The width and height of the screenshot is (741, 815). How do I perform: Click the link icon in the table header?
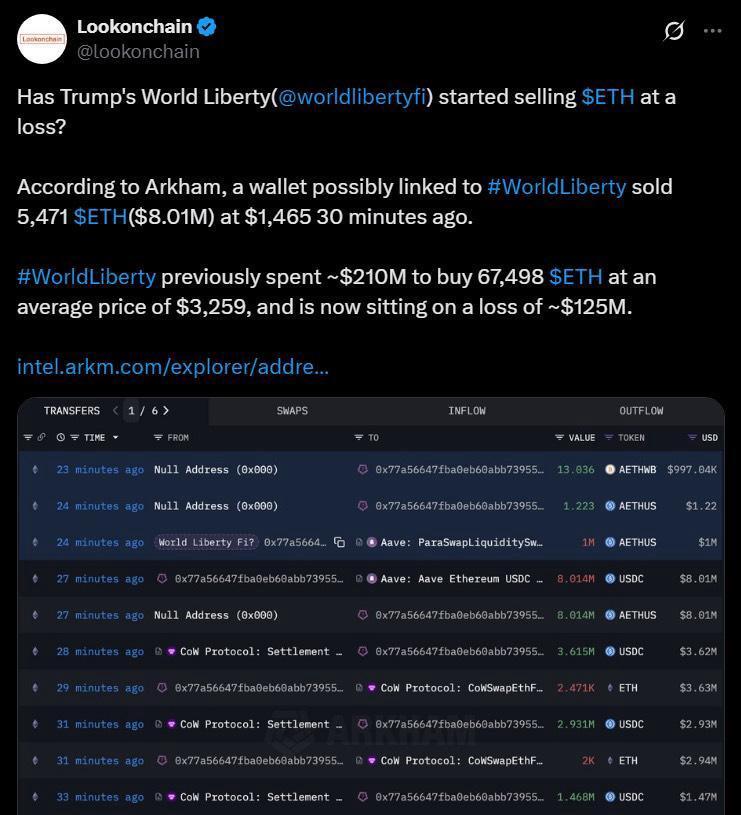[x=41, y=437]
